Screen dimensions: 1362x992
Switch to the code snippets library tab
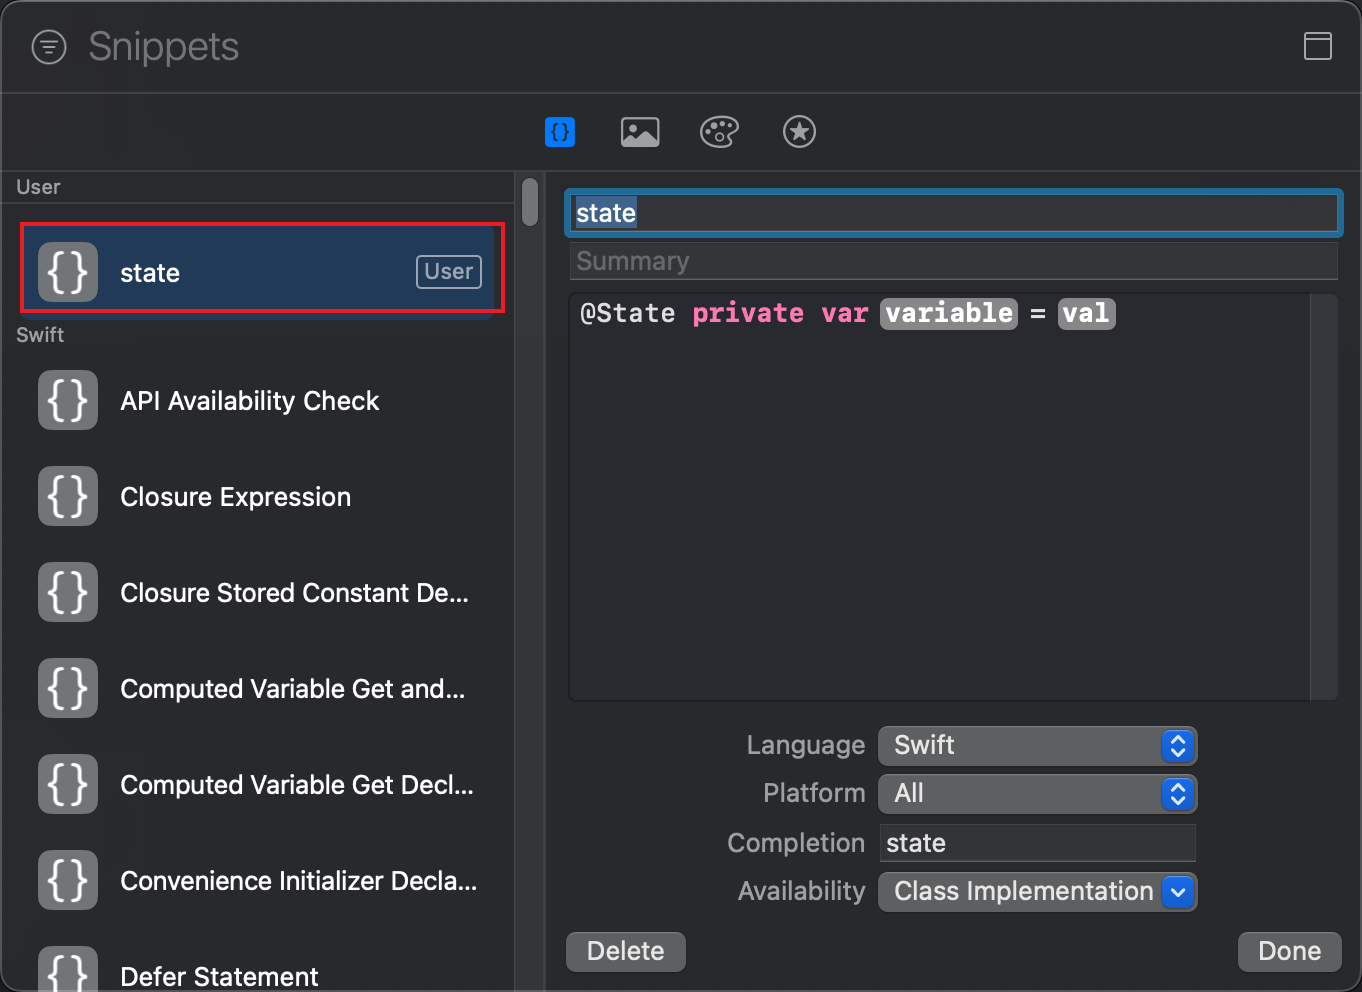coord(560,131)
